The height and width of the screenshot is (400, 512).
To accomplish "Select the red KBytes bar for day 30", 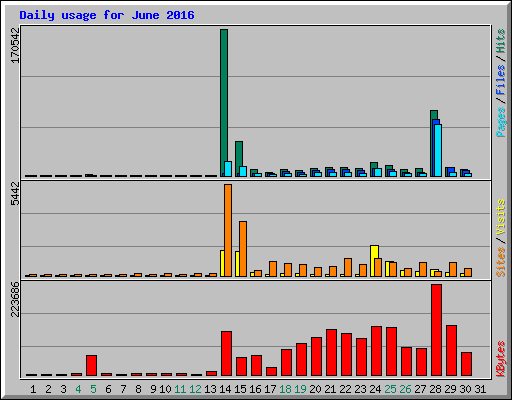I will click(x=466, y=364).
